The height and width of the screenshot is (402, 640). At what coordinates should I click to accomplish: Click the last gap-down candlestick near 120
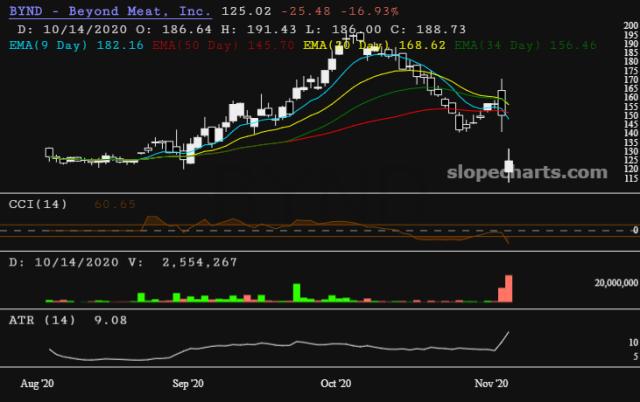[509, 165]
